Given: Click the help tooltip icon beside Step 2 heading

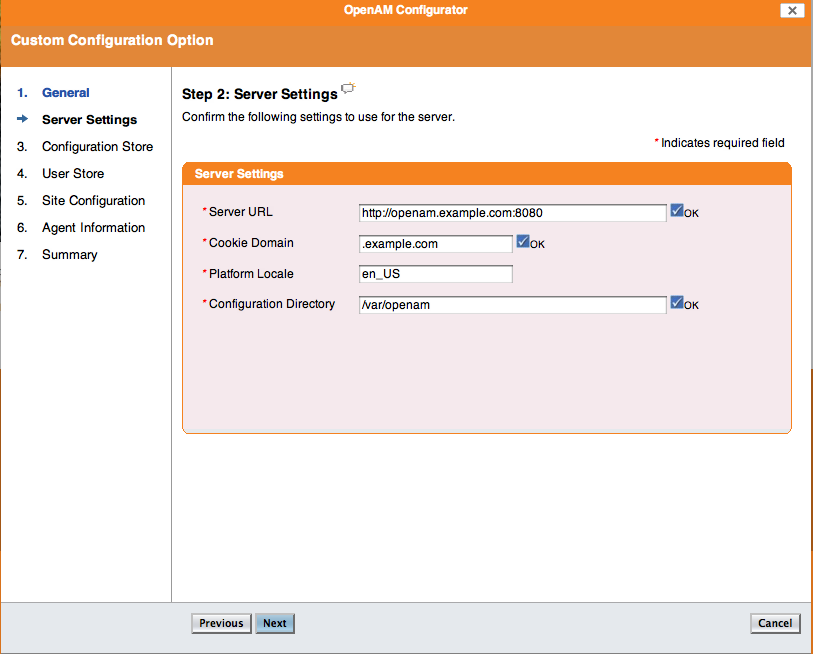Looking at the screenshot, I should point(348,88).
